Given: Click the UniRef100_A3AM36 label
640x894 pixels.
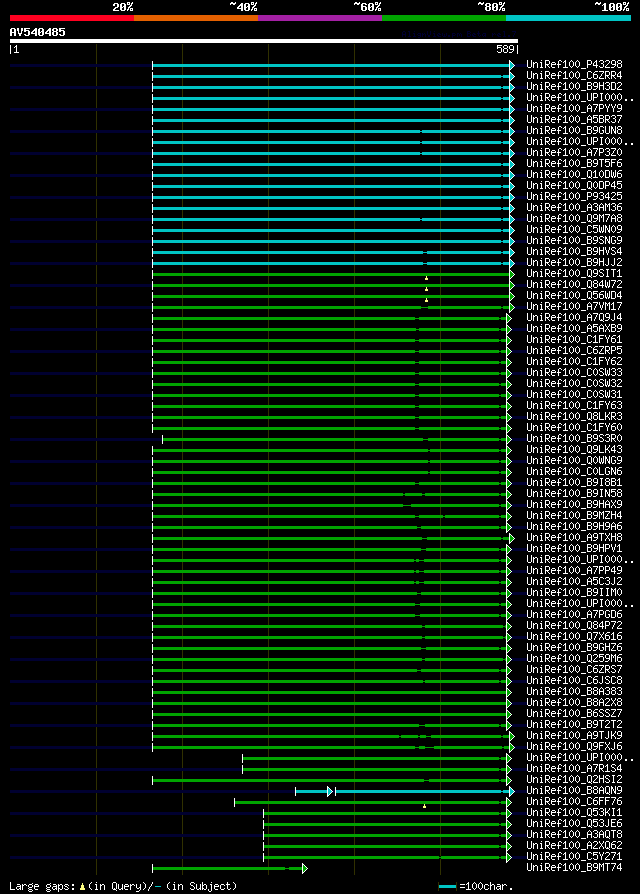Looking at the screenshot, I should (x=574, y=208).
